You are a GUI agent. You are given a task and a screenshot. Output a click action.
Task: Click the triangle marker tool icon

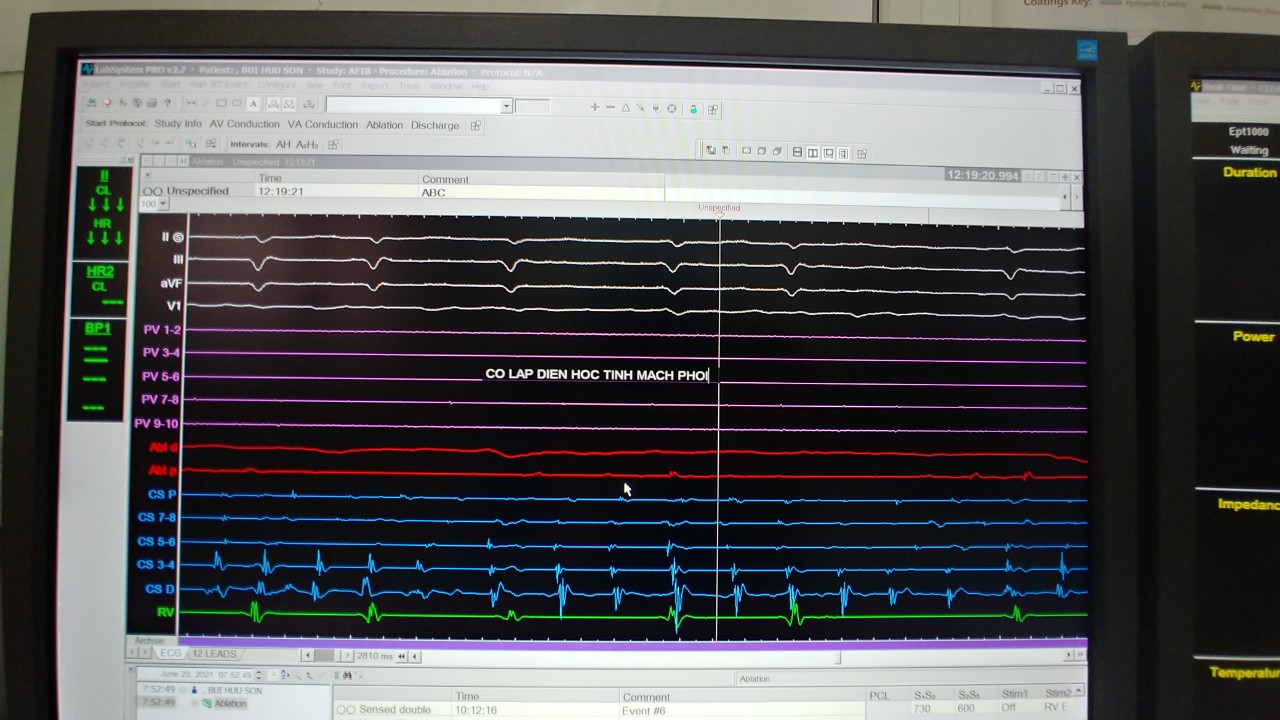[x=625, y=108]
